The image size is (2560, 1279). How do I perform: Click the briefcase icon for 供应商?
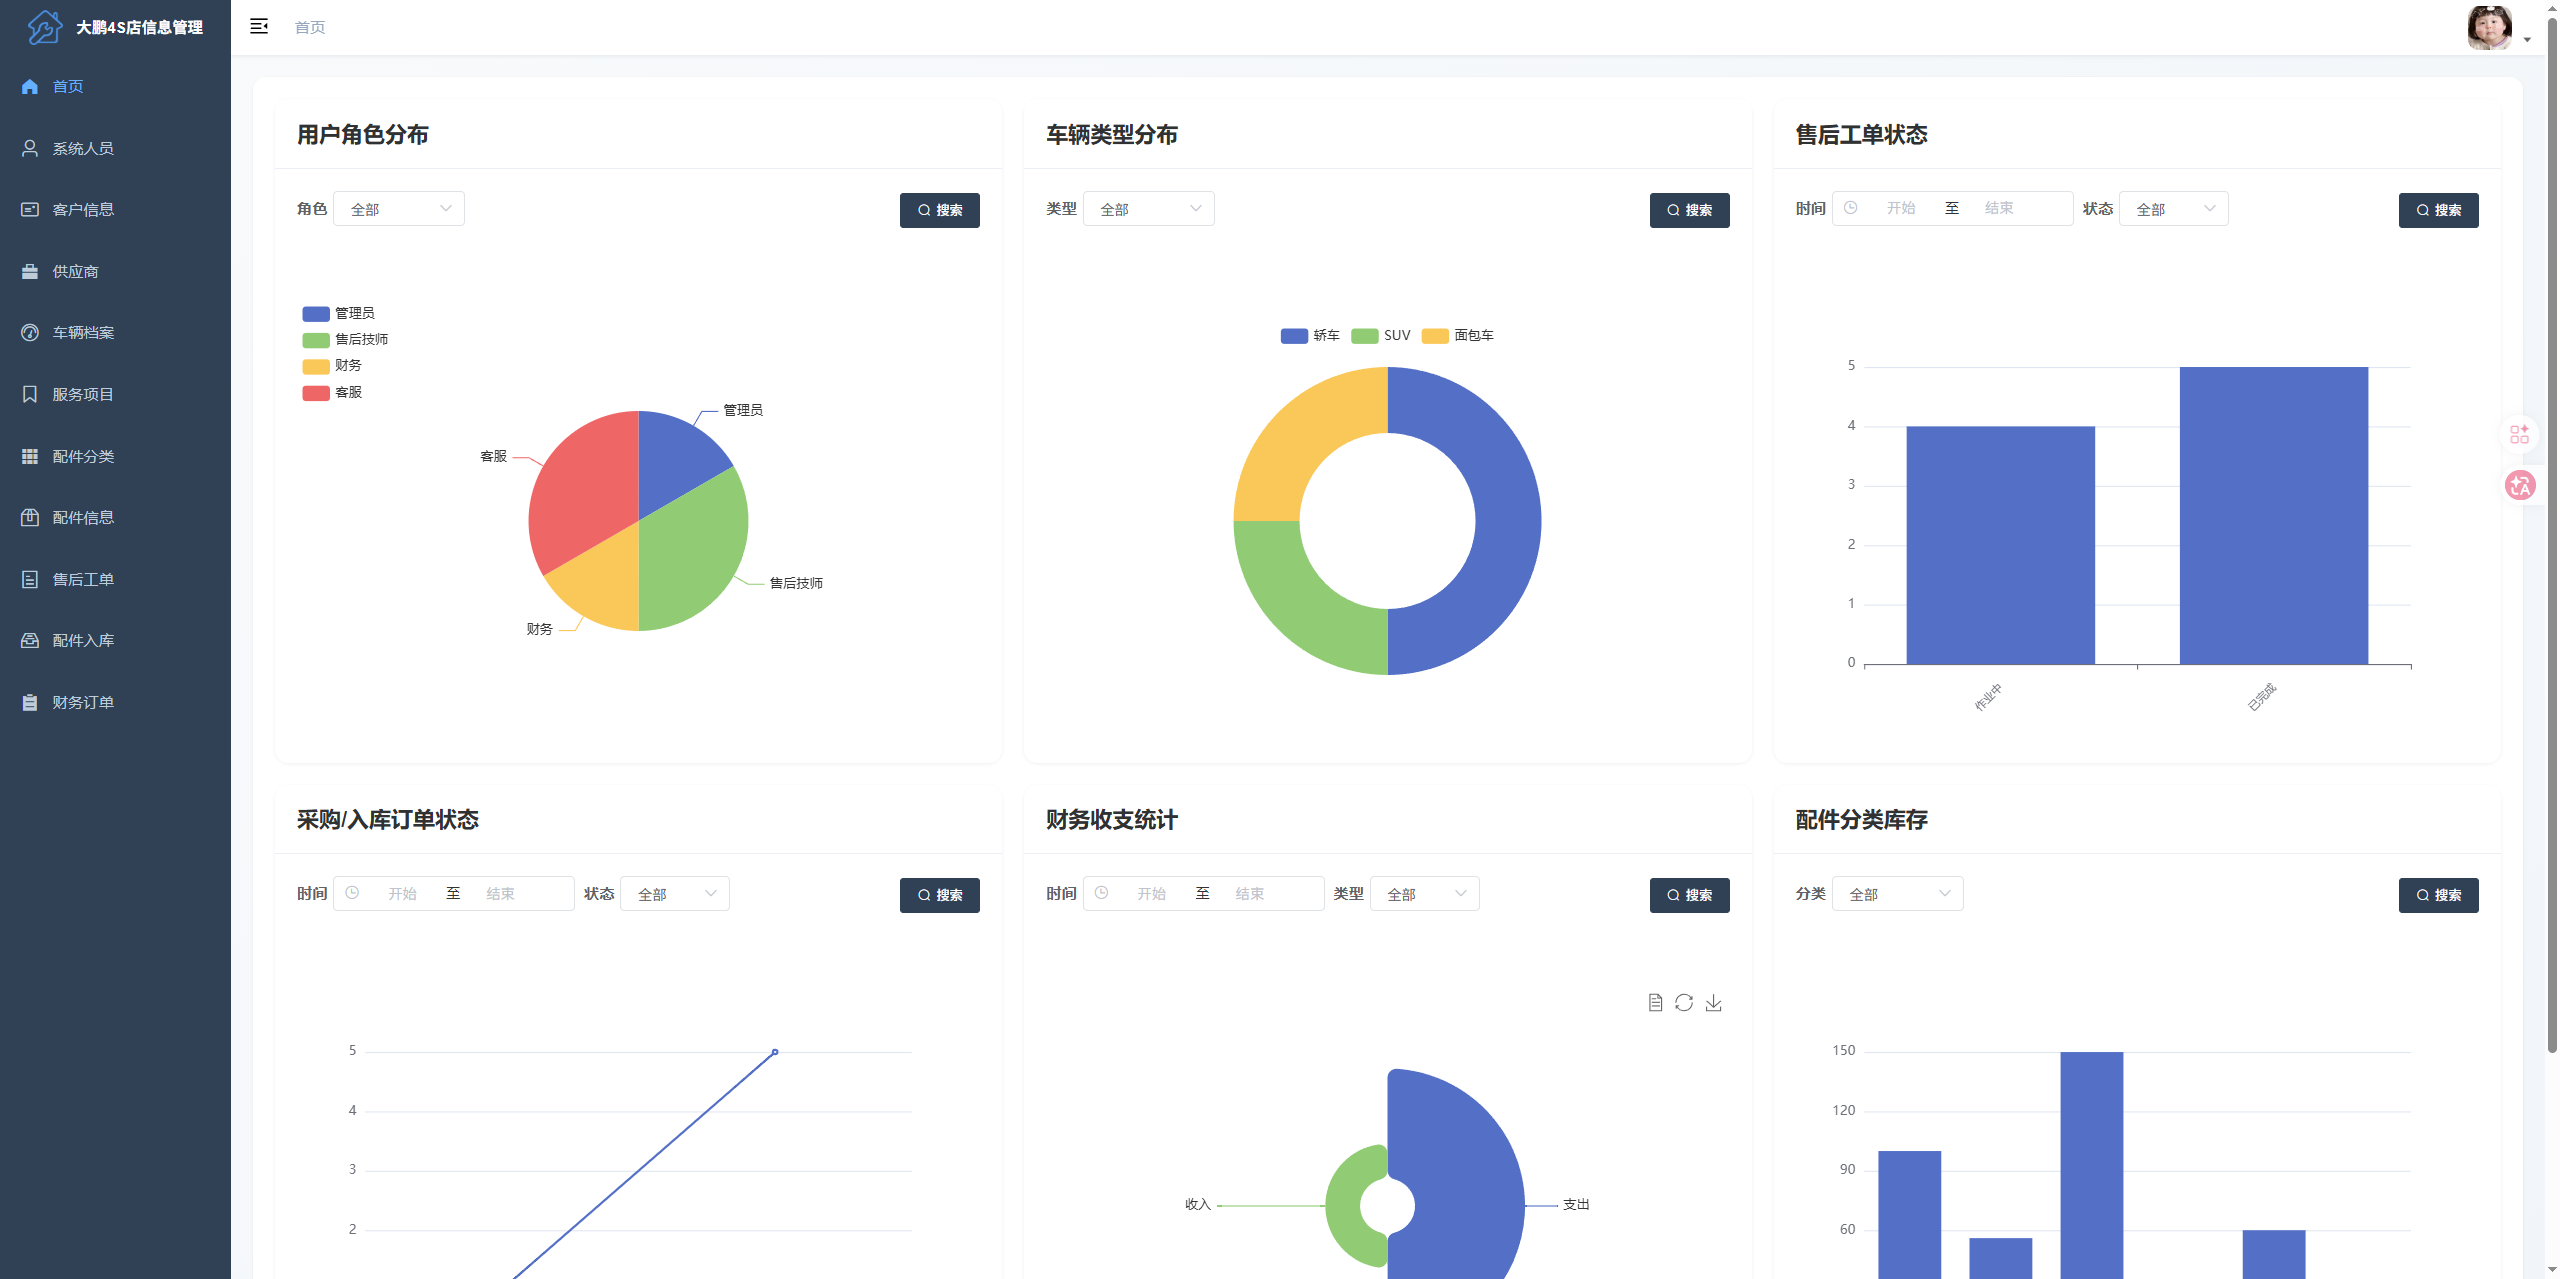tap(30, 271)
